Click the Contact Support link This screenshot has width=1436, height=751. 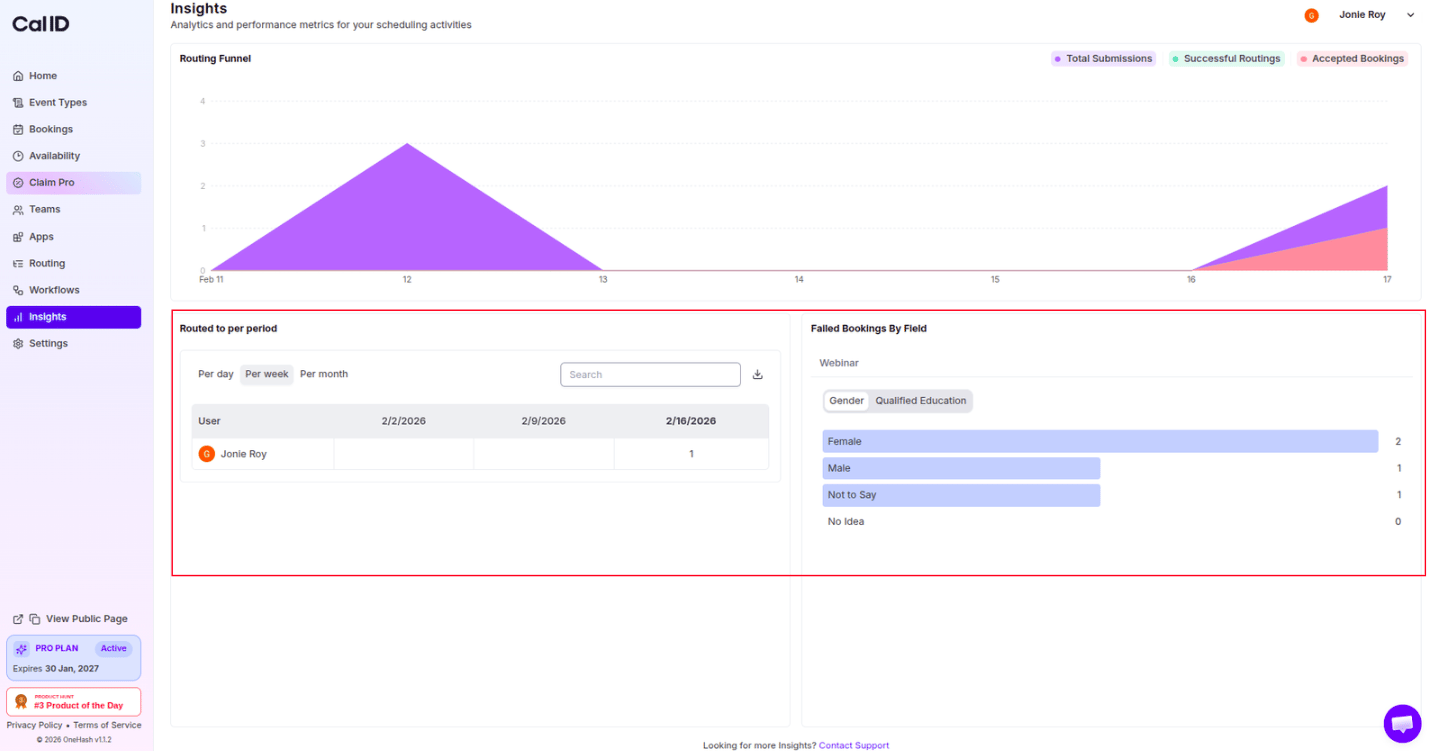pos(853,745)
